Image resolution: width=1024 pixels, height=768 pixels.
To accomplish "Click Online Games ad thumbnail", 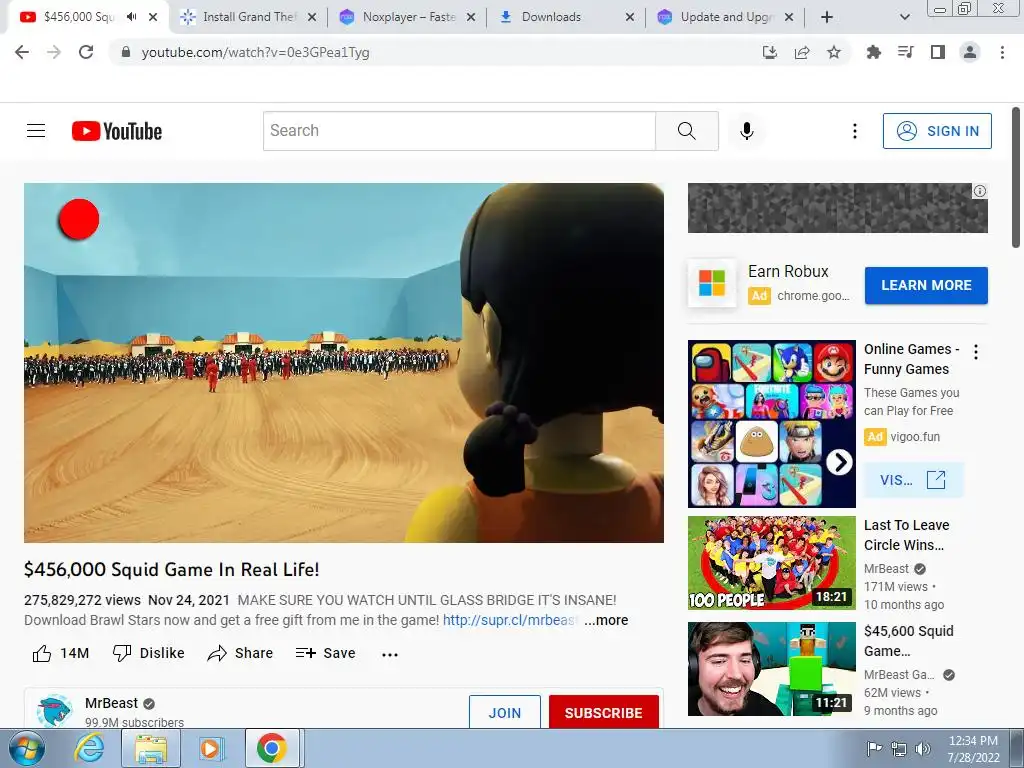I will (771, 423).
